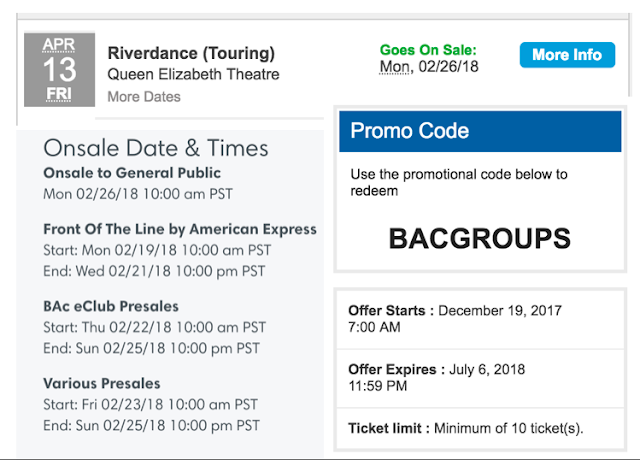Open the Riverdance (Touring) event title
Screen dimensions: 640x460
[190, 53]
